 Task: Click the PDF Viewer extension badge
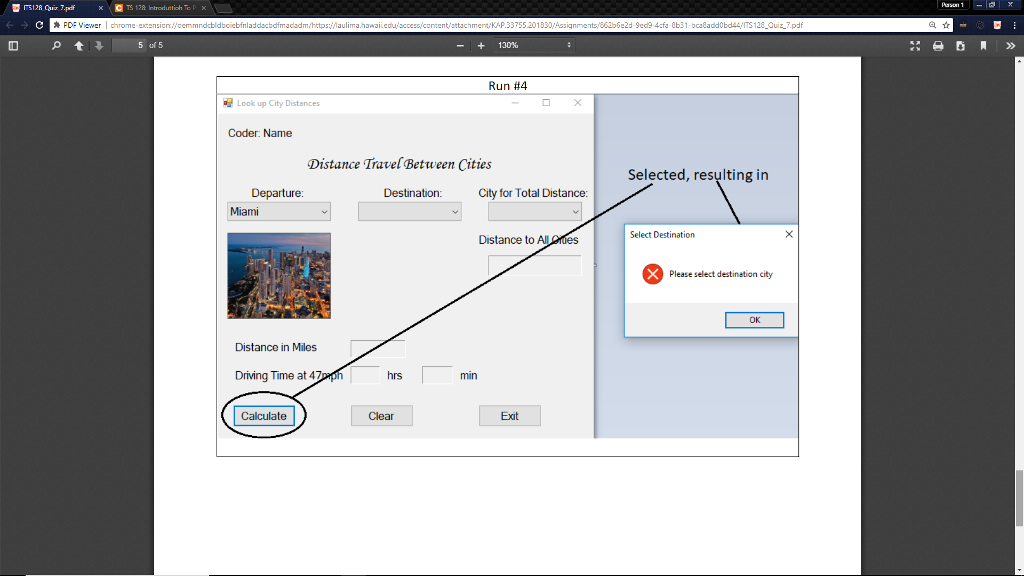[x=77, y=25]
